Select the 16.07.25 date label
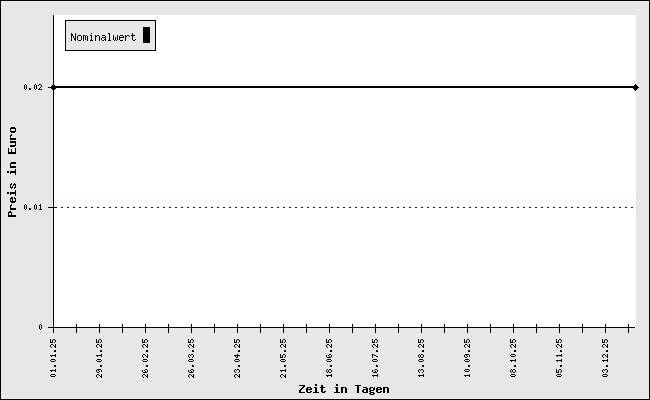Screen dimensions: 650x400 376,357
